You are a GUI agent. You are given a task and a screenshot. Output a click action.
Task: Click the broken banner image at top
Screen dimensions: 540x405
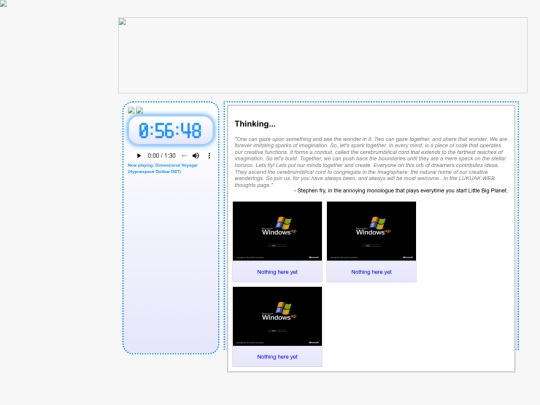[x=323, y=55]
